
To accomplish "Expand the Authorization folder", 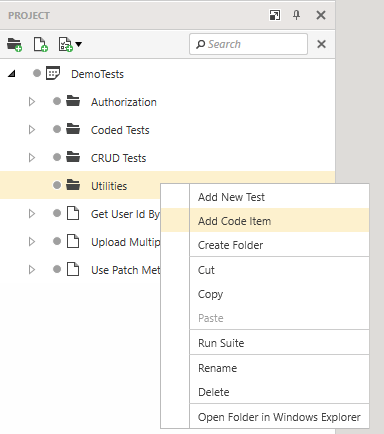I will [32, 102].
